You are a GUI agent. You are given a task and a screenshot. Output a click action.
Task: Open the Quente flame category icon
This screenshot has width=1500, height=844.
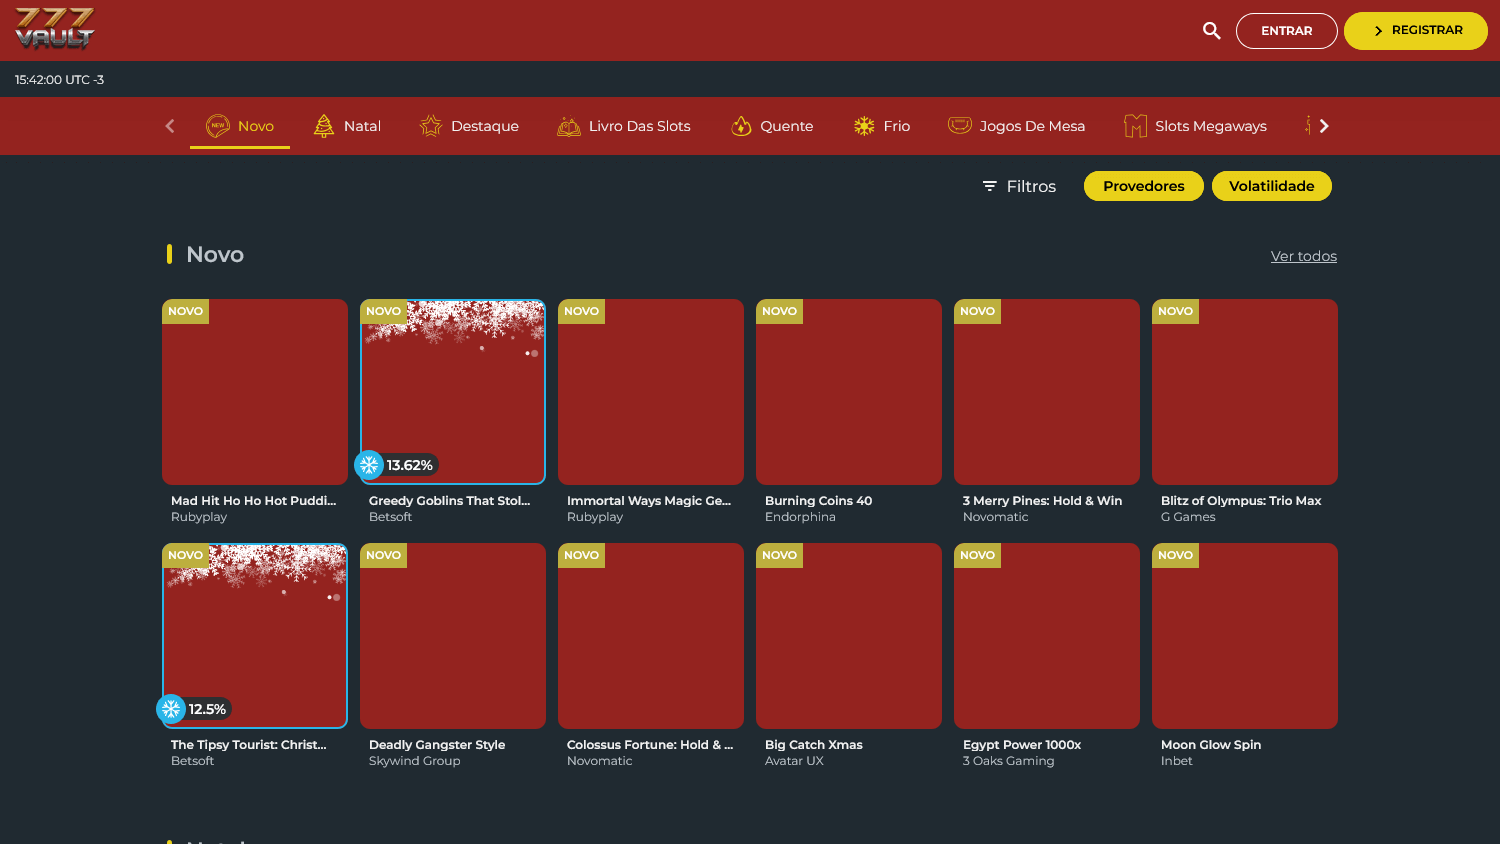pyautogui.click(x=738, y=125)
